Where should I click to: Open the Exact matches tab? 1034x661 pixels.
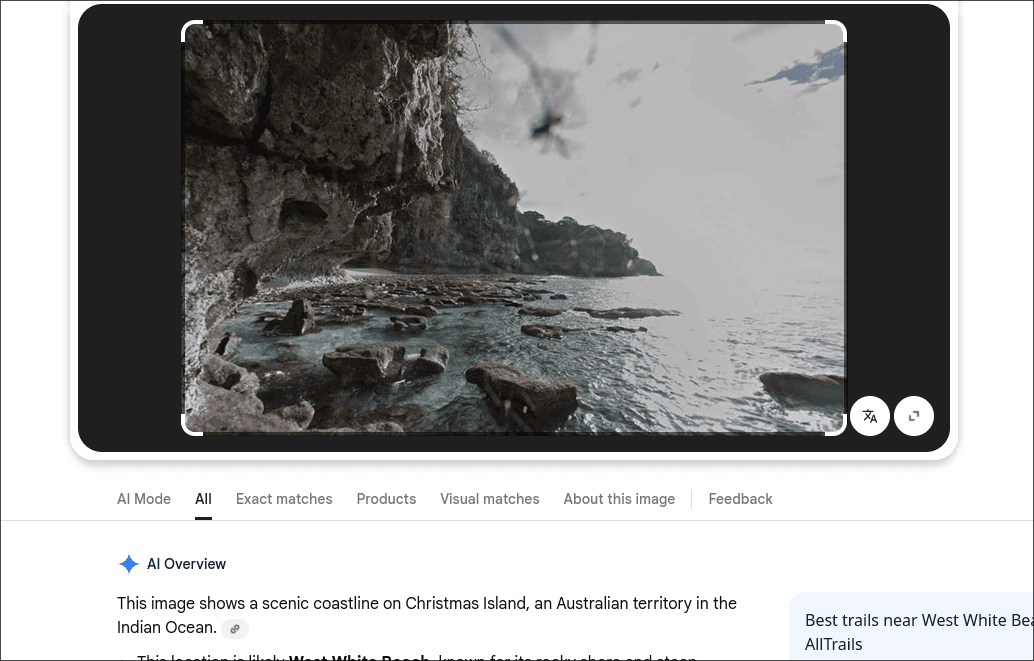pyautogui.click(x=284, y=499)
